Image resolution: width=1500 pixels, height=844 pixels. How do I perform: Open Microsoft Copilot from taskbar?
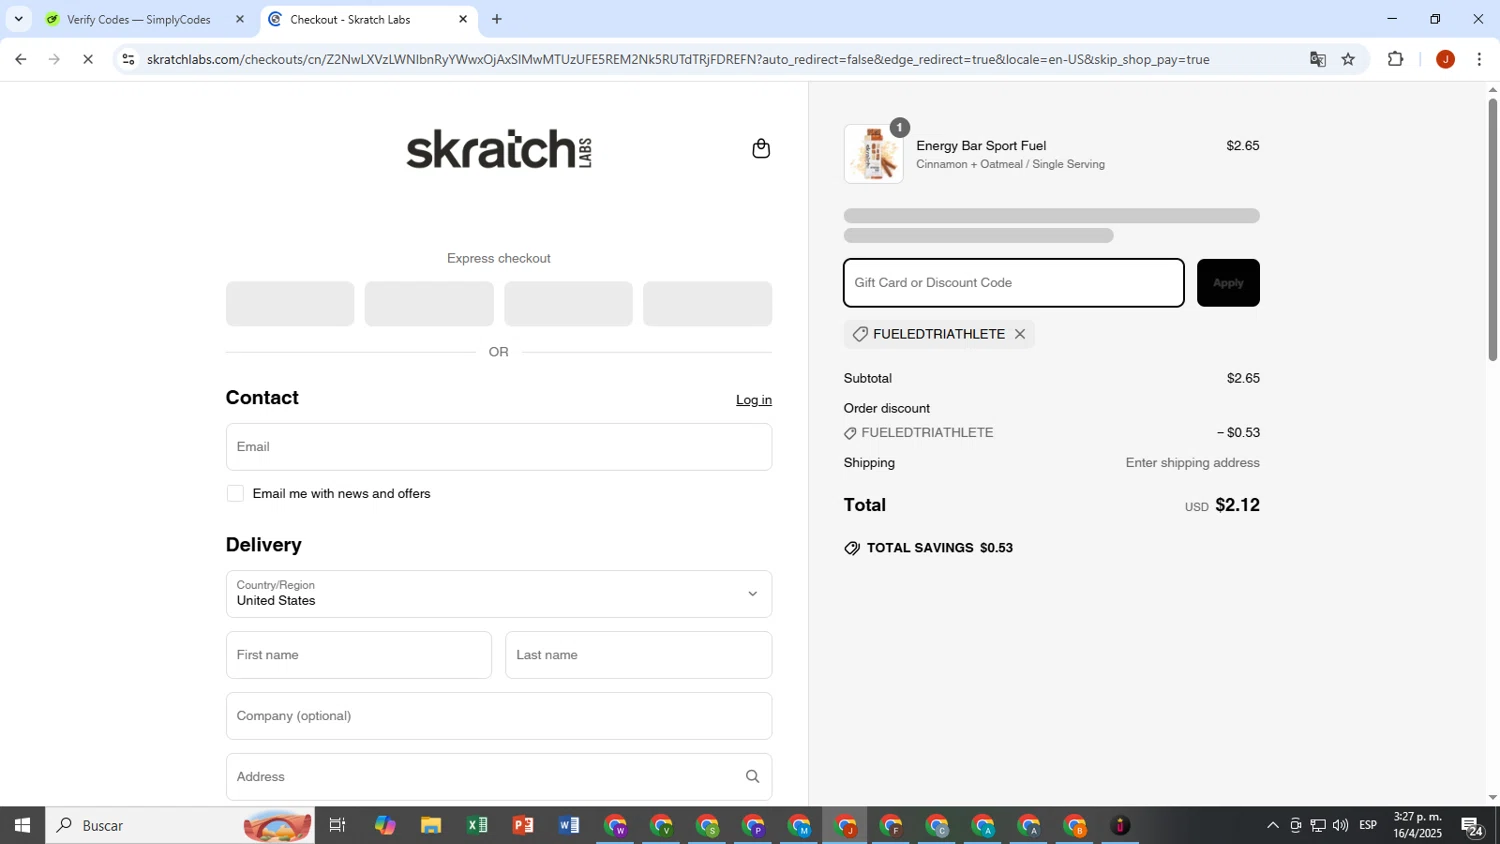pos(385,826)
